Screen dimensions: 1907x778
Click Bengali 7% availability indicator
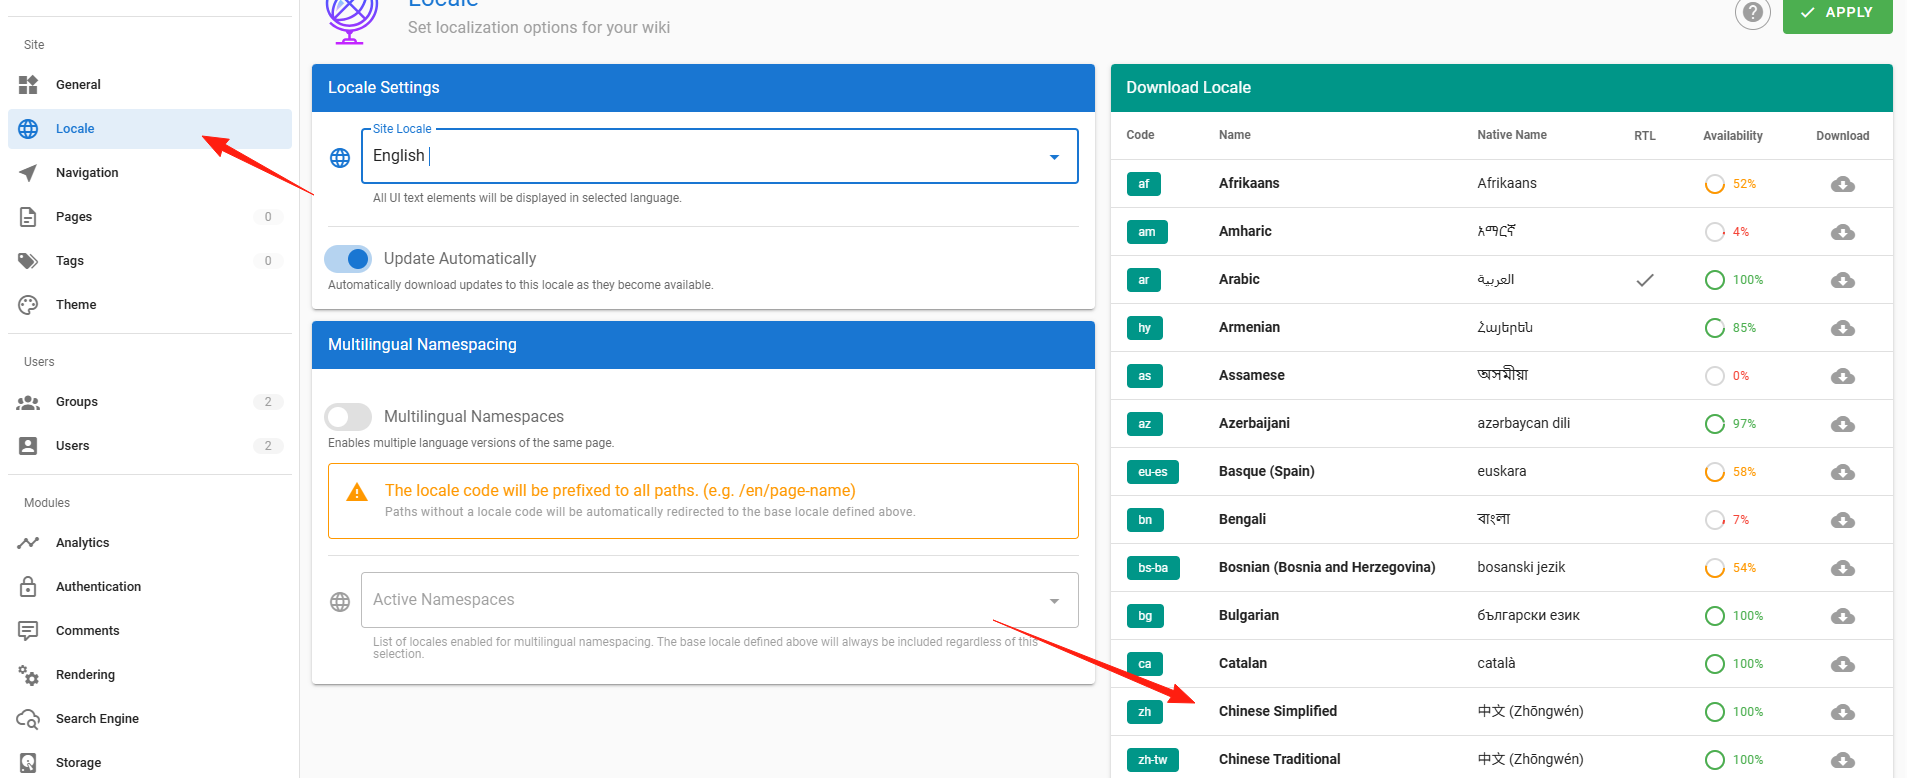(x=1728, y=520)
